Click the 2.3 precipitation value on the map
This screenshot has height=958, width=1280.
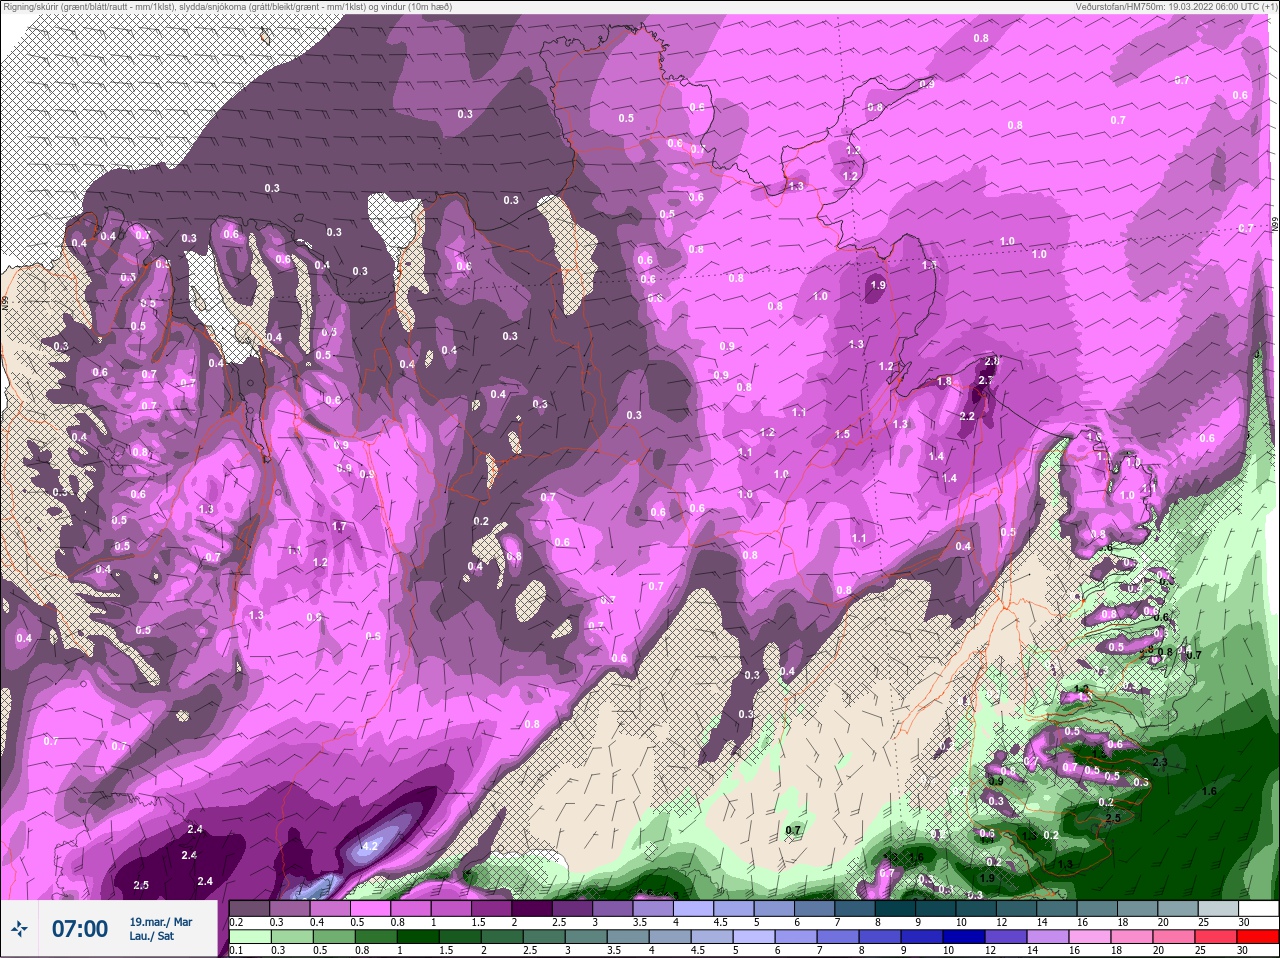coord(1160,762)
